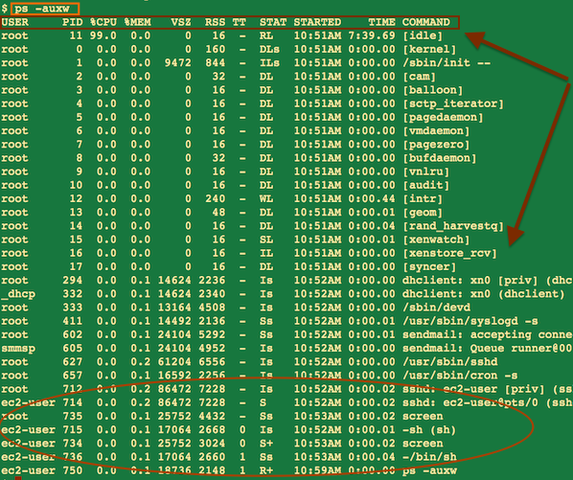The height and width of the screenshot is (480, 573).
Task: Click the [pagezero] process name
Action: click(436, 144)
